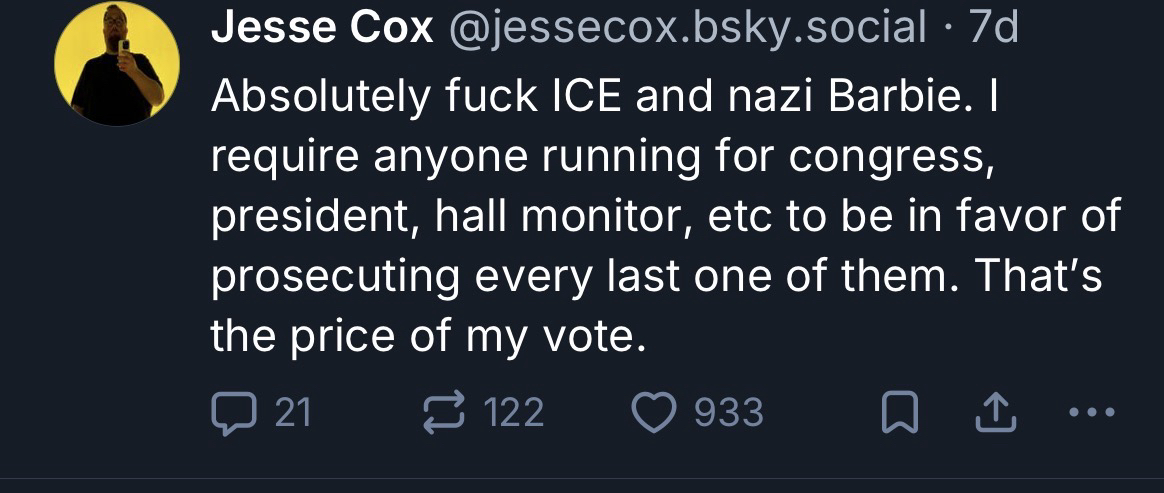Click the 7d timestamp
The image size is (1164, 493).
[x=994, y=30]
